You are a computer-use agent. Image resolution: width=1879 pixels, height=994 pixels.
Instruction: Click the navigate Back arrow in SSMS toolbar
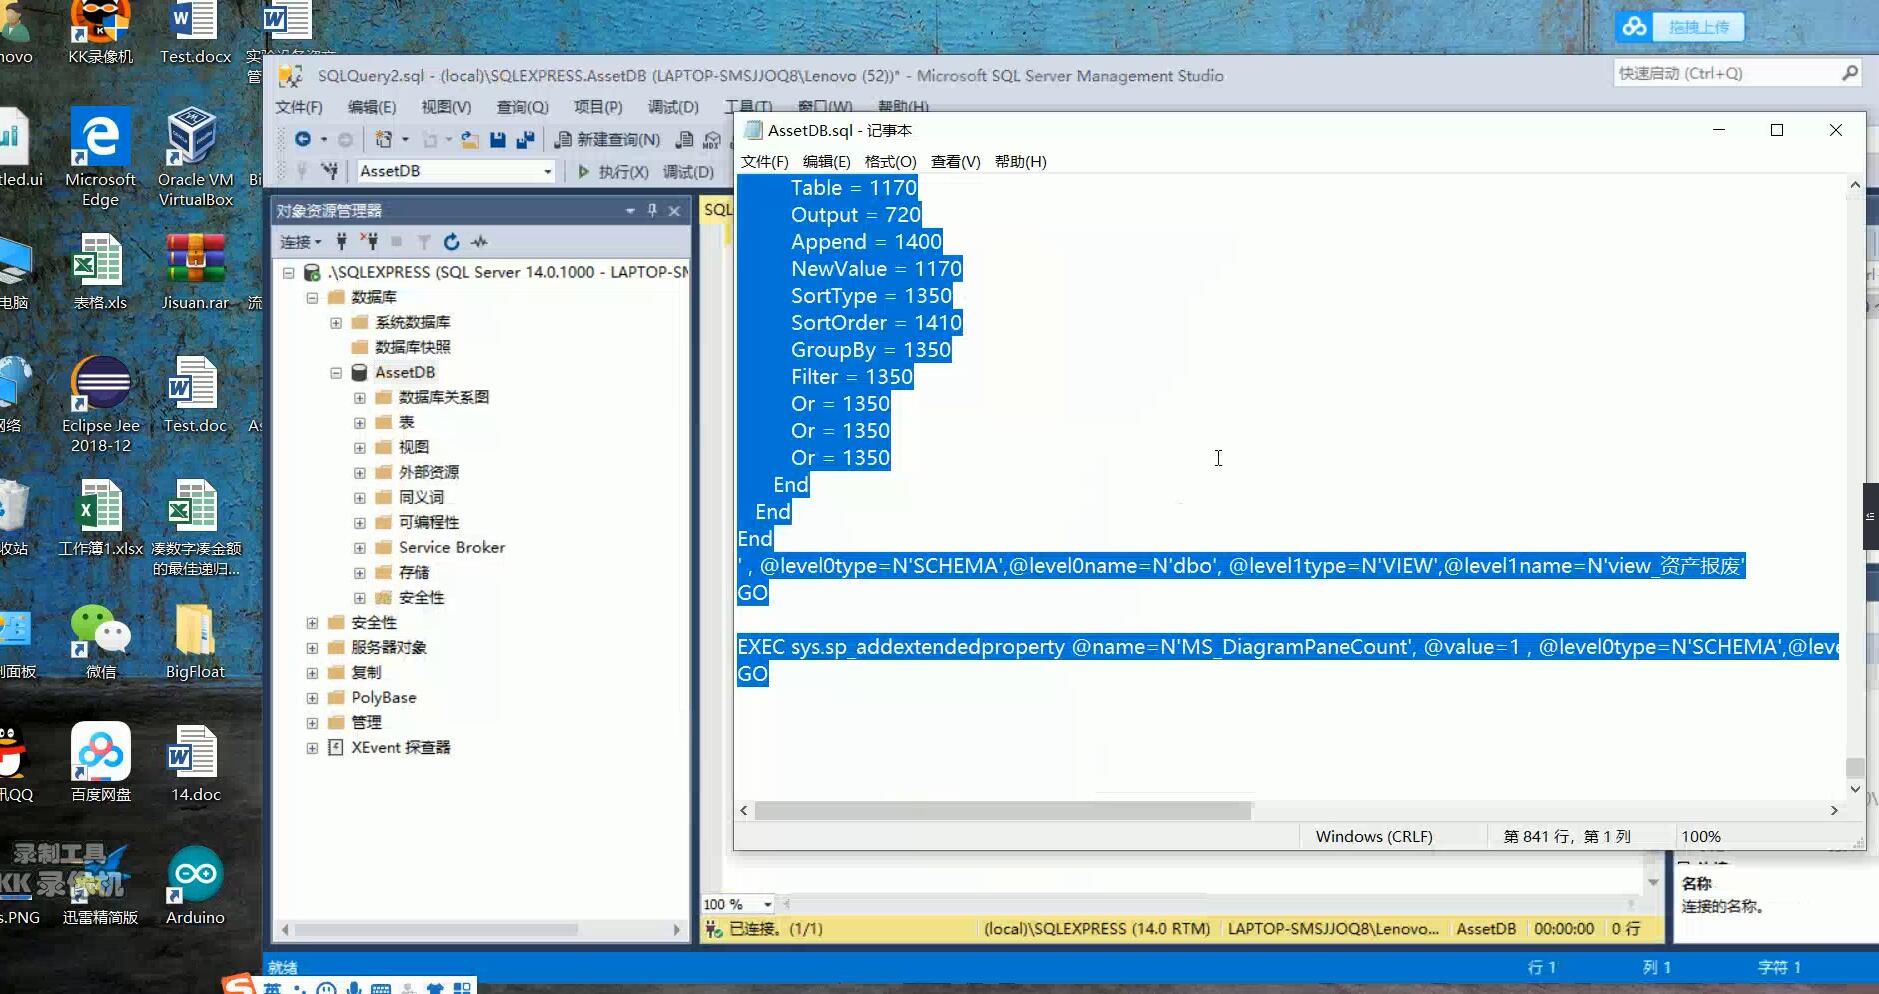[303, 139]
